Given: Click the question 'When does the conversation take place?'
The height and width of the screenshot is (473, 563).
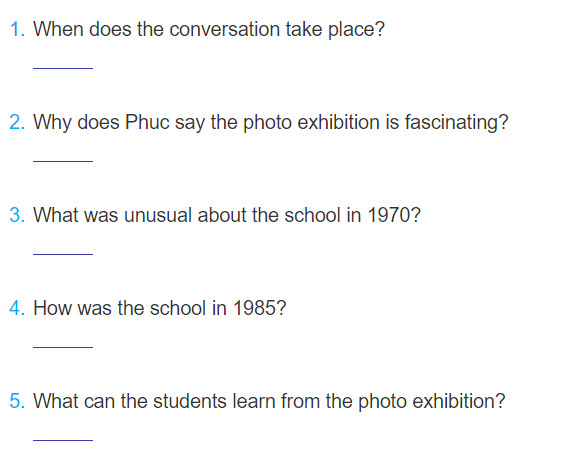Looking at the screenshot, I should click(209, 29).
